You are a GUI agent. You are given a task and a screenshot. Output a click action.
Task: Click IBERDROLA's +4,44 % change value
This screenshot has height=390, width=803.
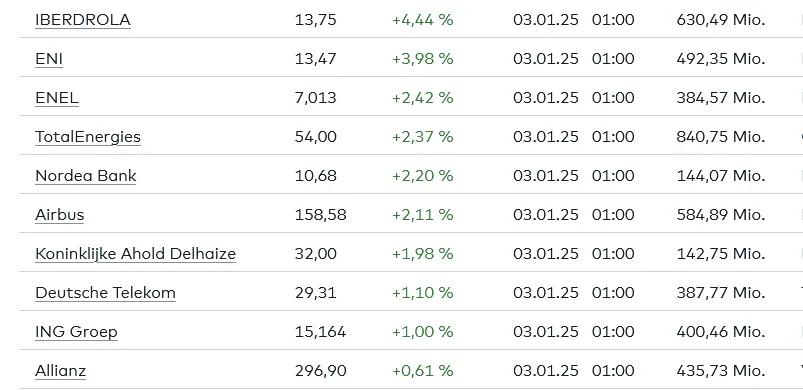(422, 20)
